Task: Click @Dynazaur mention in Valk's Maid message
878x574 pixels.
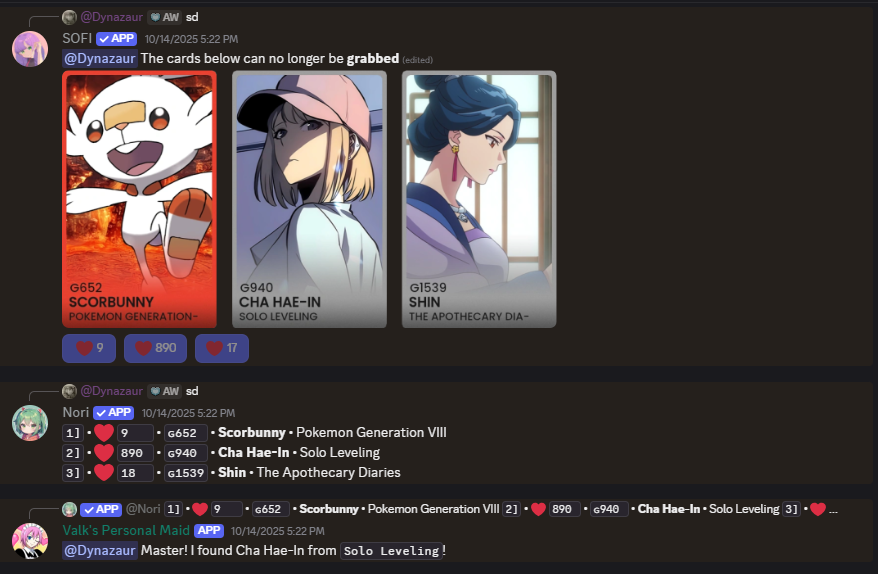Action: click(100, 550)
